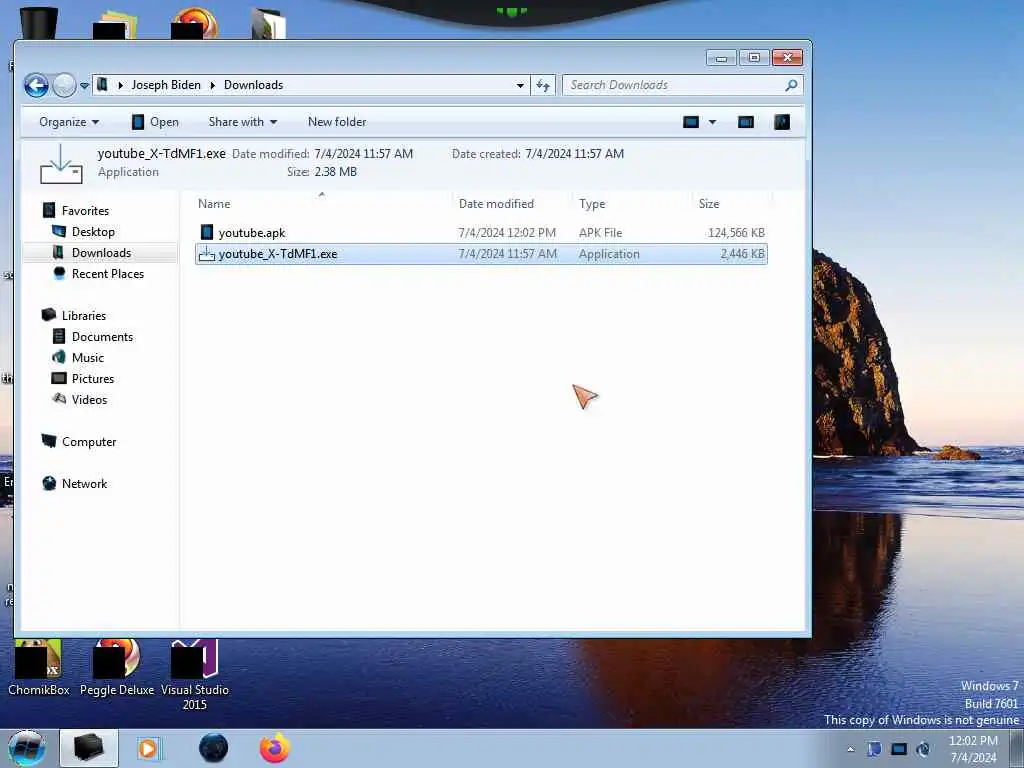The image size is (1024, 768).
Task: Refresh the Downloads folder view
Action: 543,86
